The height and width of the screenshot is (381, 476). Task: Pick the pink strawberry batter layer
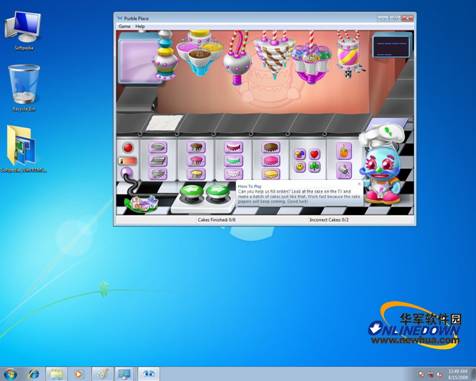tap(196, 161)
